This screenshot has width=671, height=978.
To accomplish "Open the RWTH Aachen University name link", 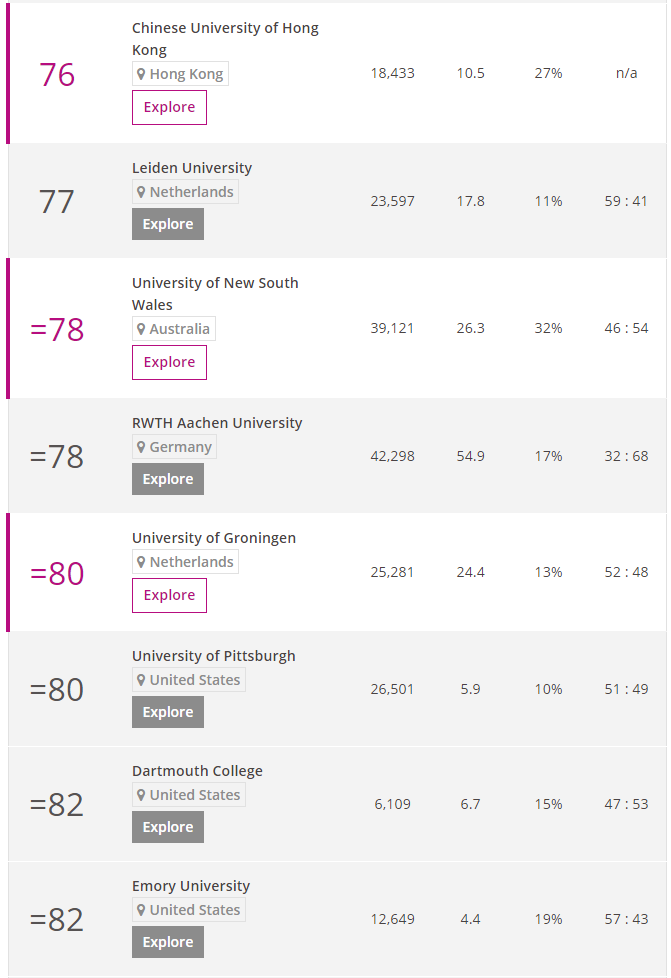I will (217, 423).
